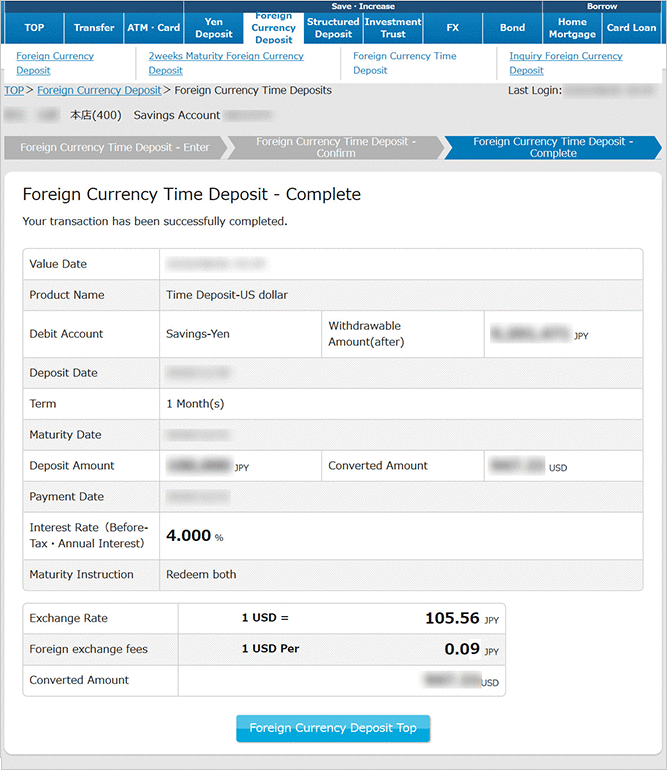The image size is (667, 770).
Task: Switch to the Structured Deposit tab
Action: 333,28
